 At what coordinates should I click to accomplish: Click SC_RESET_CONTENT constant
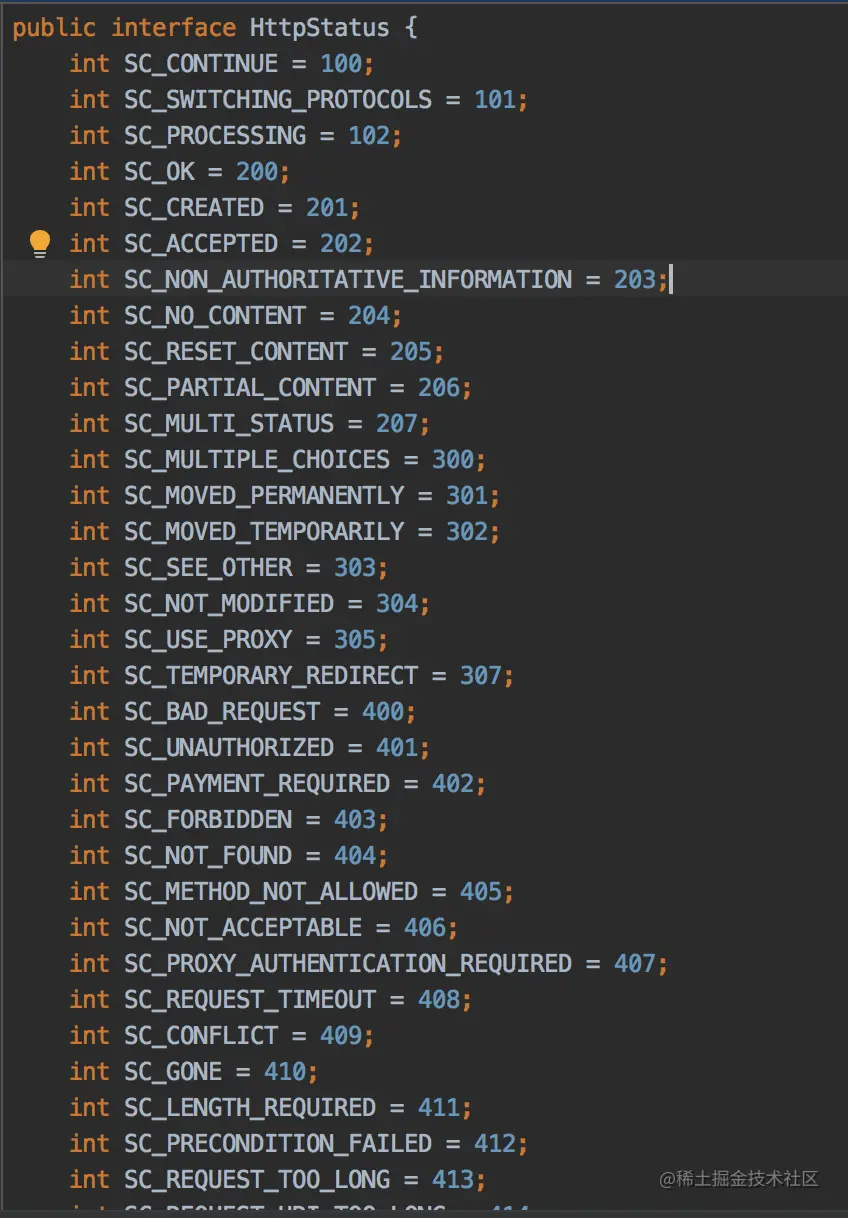pos(236,352)
